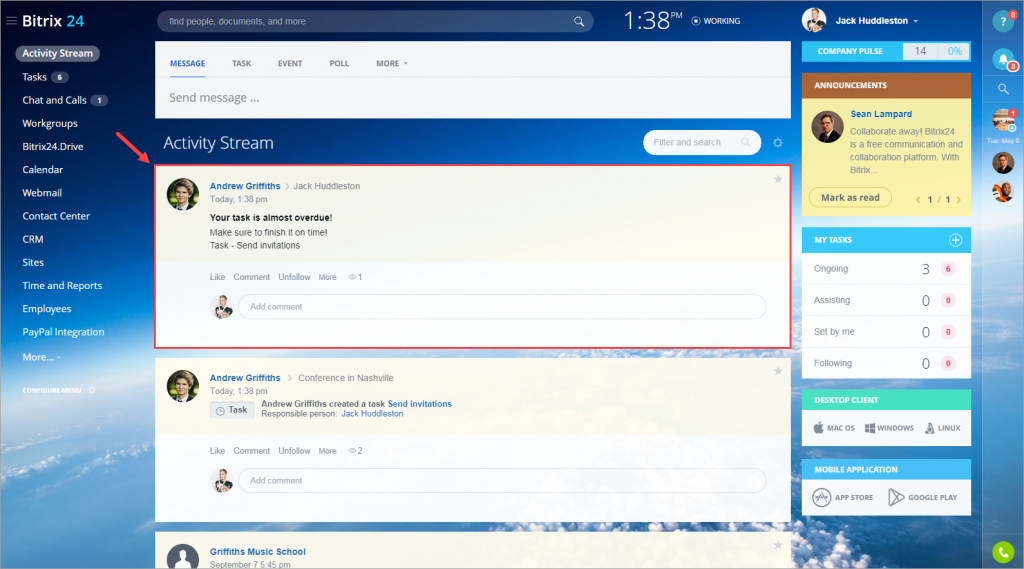This screenshot has width=1024, height=569.
Task: Expand the MORE post type dropdown
Action: click(x=391, y=63)
